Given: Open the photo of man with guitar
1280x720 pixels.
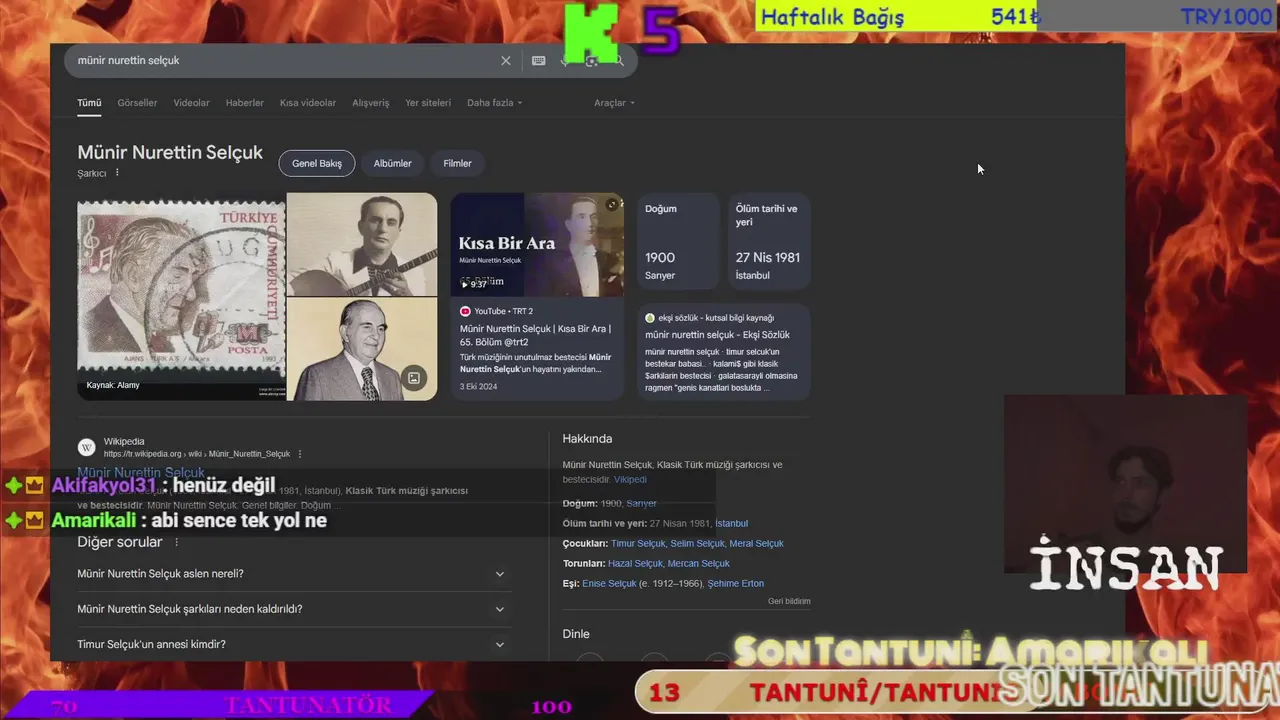Looking at the screenshot, I should [x=362, y=244].
